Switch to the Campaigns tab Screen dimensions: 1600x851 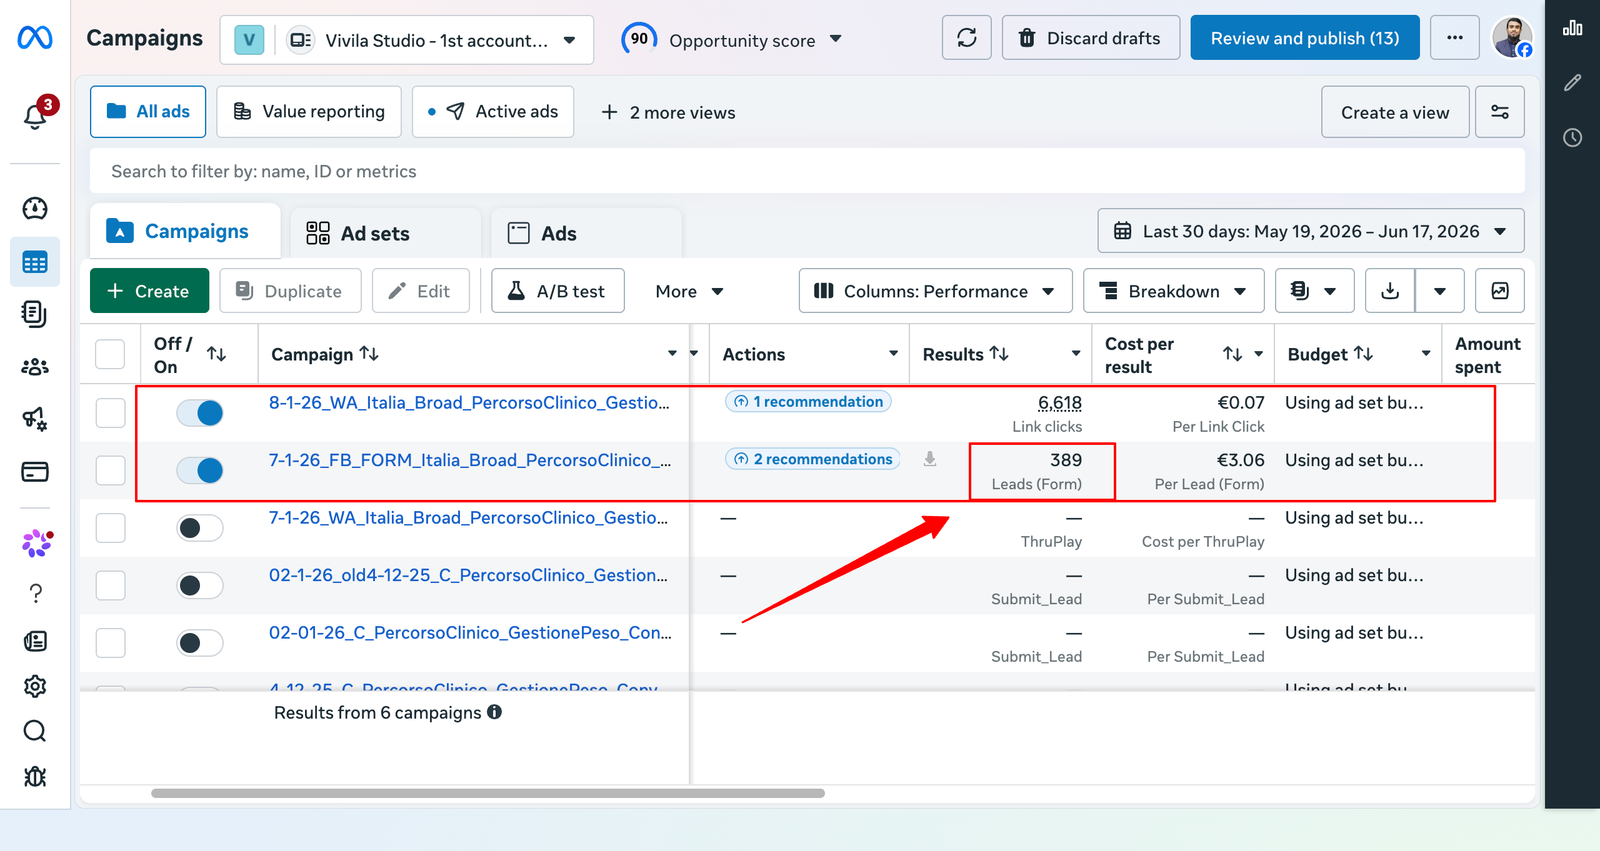coord(184,231)
